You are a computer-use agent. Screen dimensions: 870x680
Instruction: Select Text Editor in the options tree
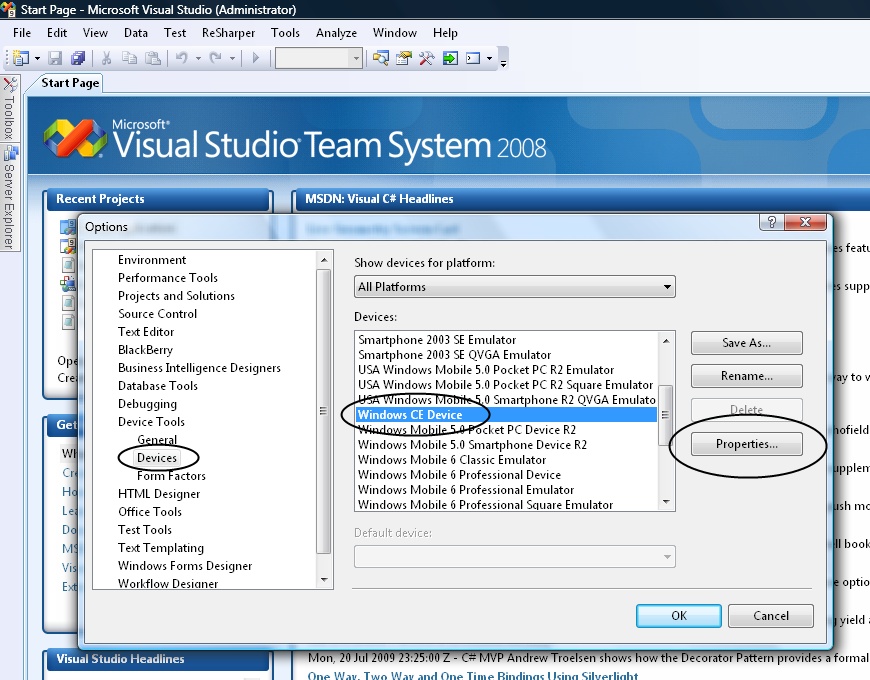tap(146, 332)
